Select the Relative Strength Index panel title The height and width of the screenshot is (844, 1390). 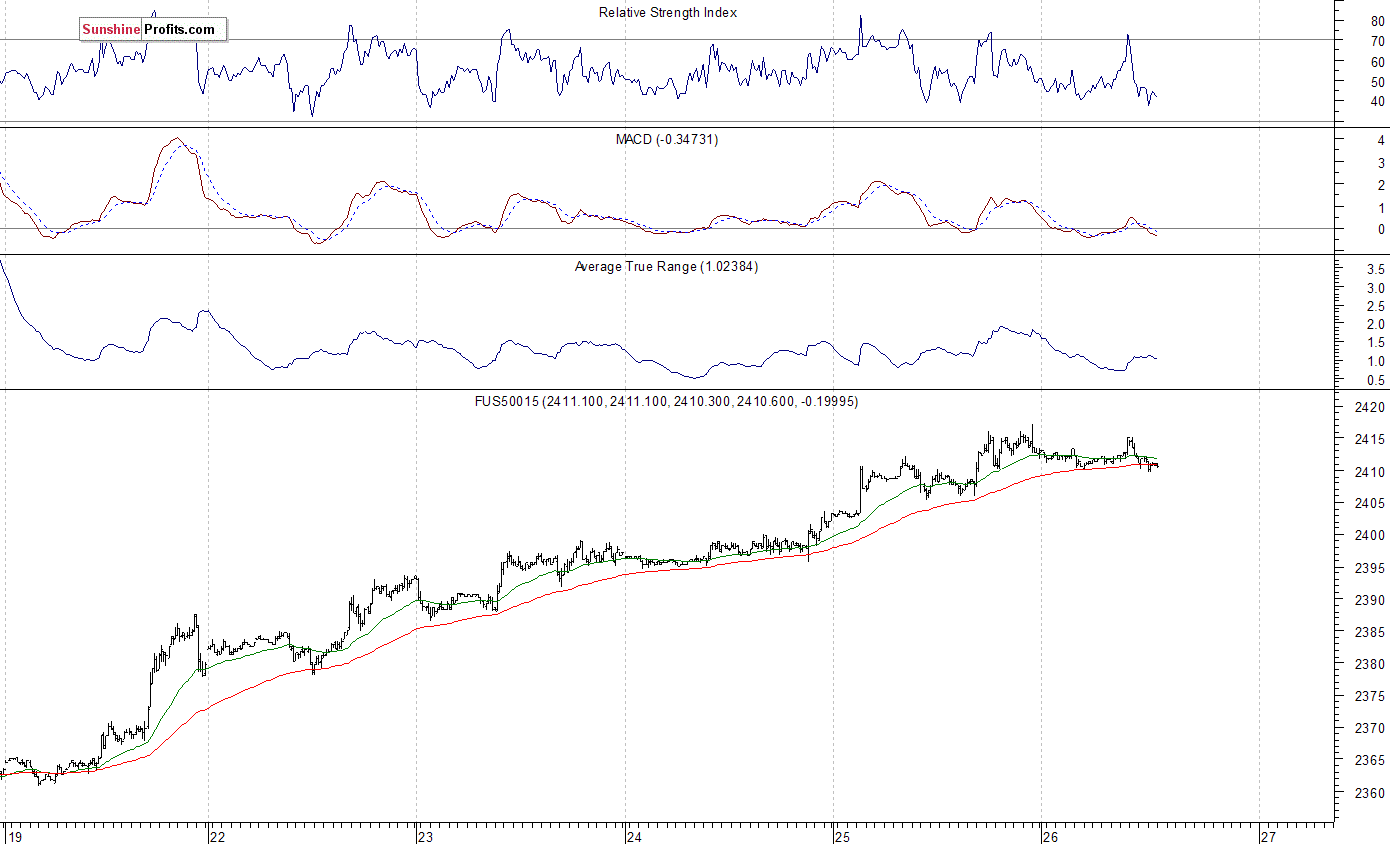click(668, 13)
